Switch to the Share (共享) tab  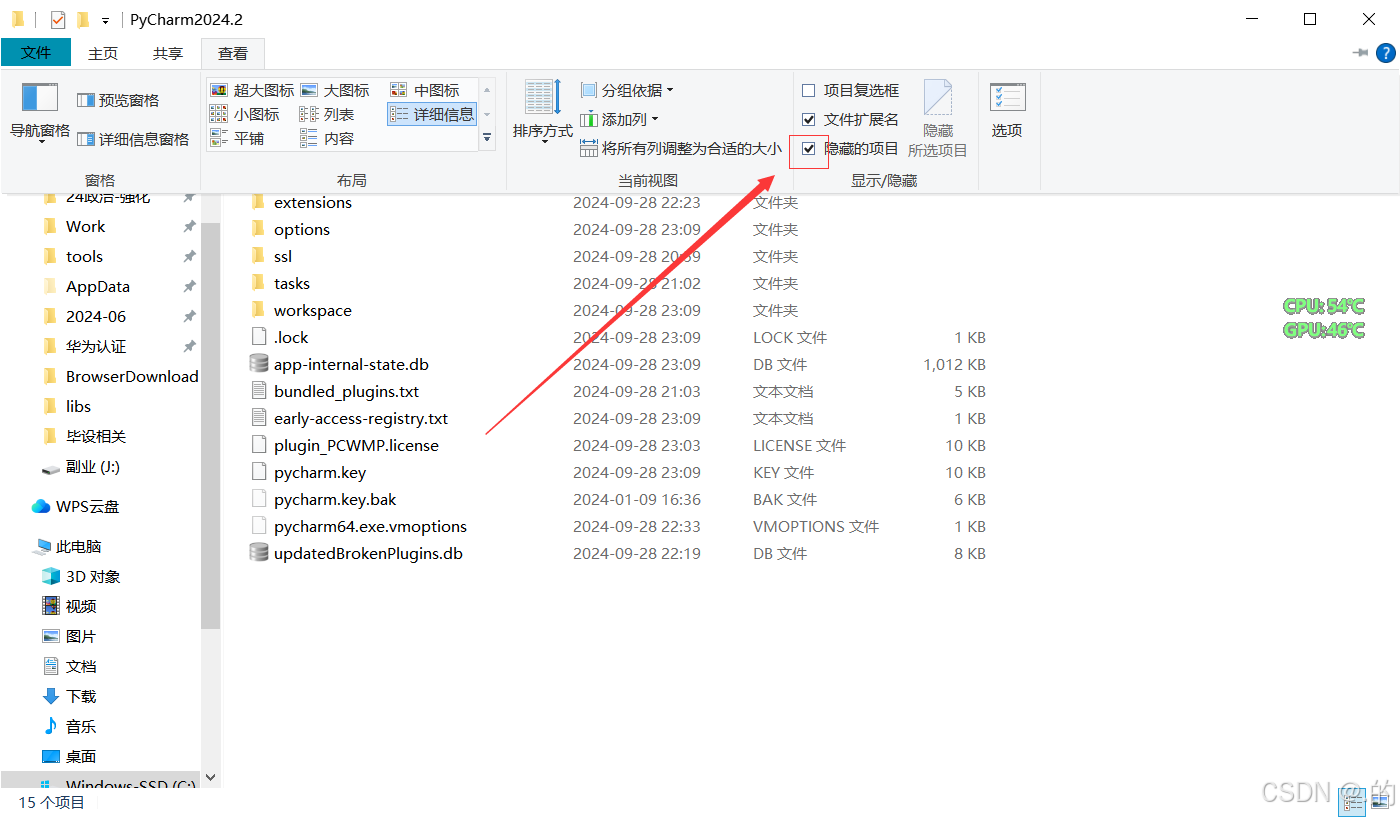[168, 53]
